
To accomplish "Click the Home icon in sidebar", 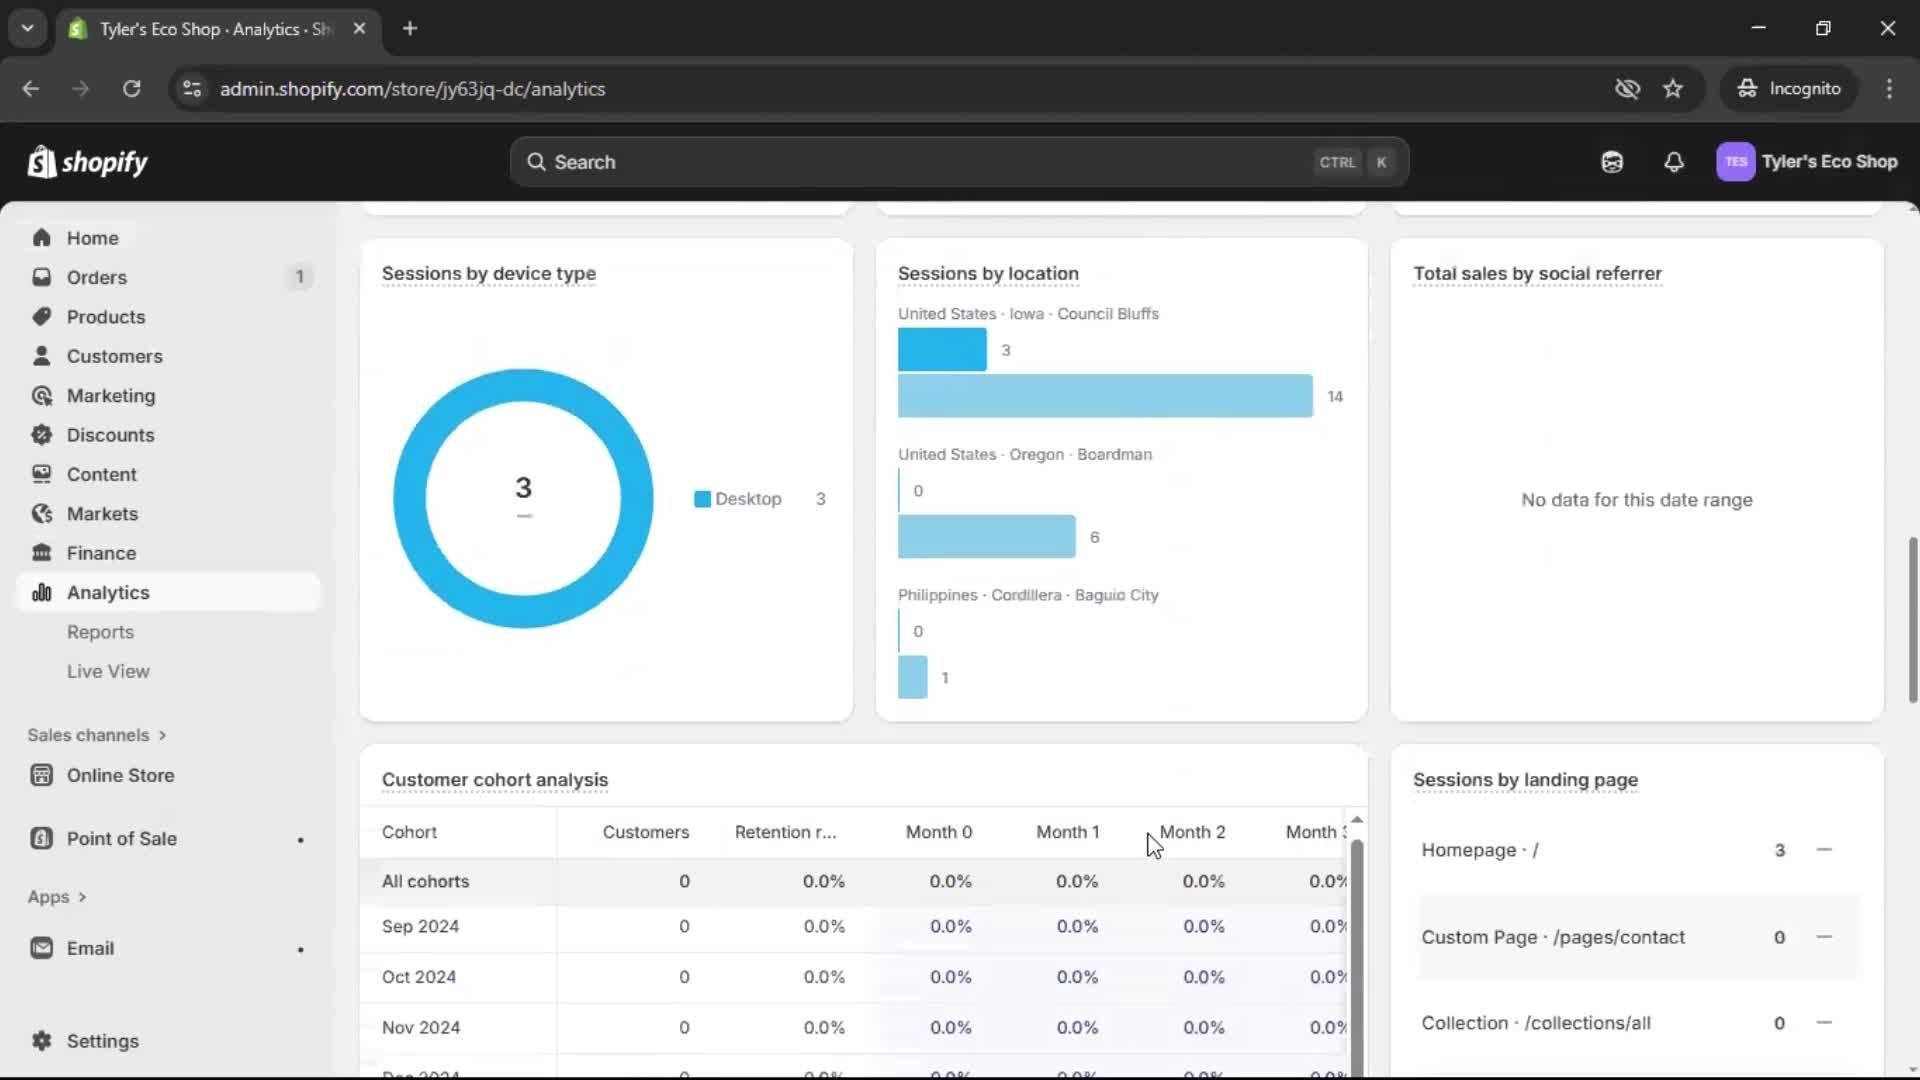I will pos(41,238).
